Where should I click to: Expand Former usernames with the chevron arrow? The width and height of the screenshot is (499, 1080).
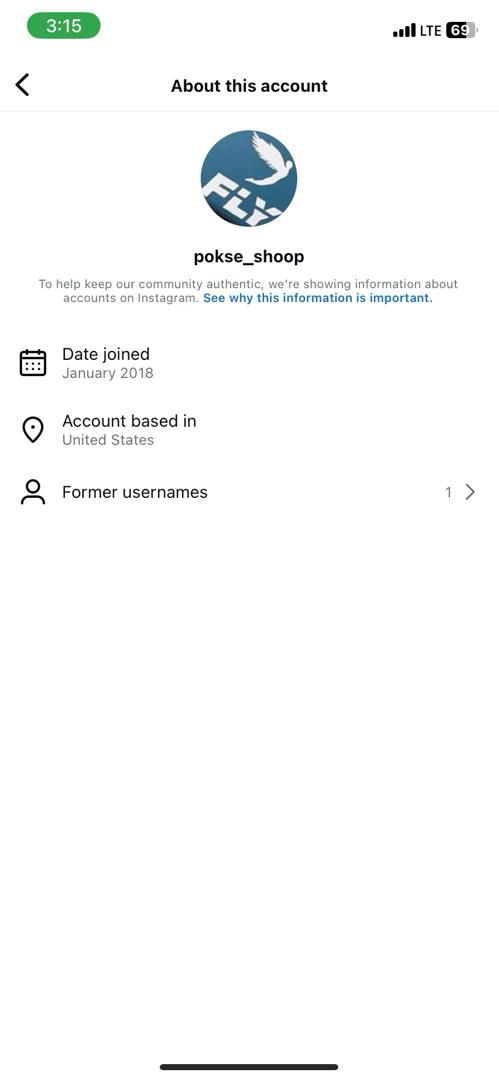point(470,492)
